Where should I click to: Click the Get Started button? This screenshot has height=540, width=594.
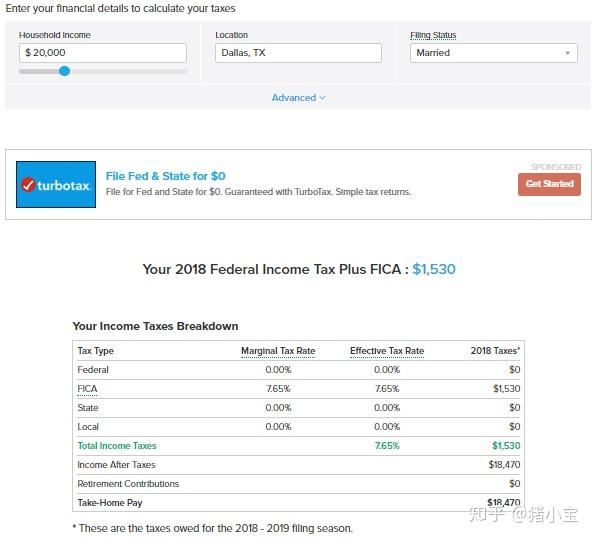pos(549,184)
